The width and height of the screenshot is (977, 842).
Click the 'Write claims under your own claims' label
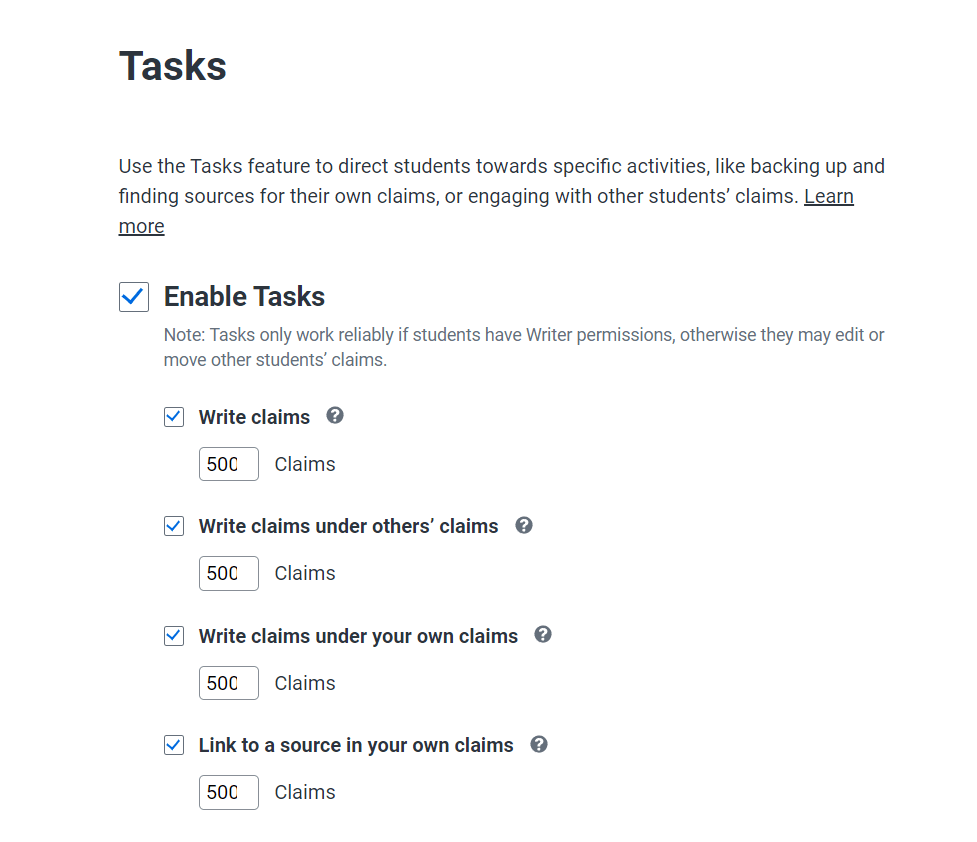[x=358, y=636]
